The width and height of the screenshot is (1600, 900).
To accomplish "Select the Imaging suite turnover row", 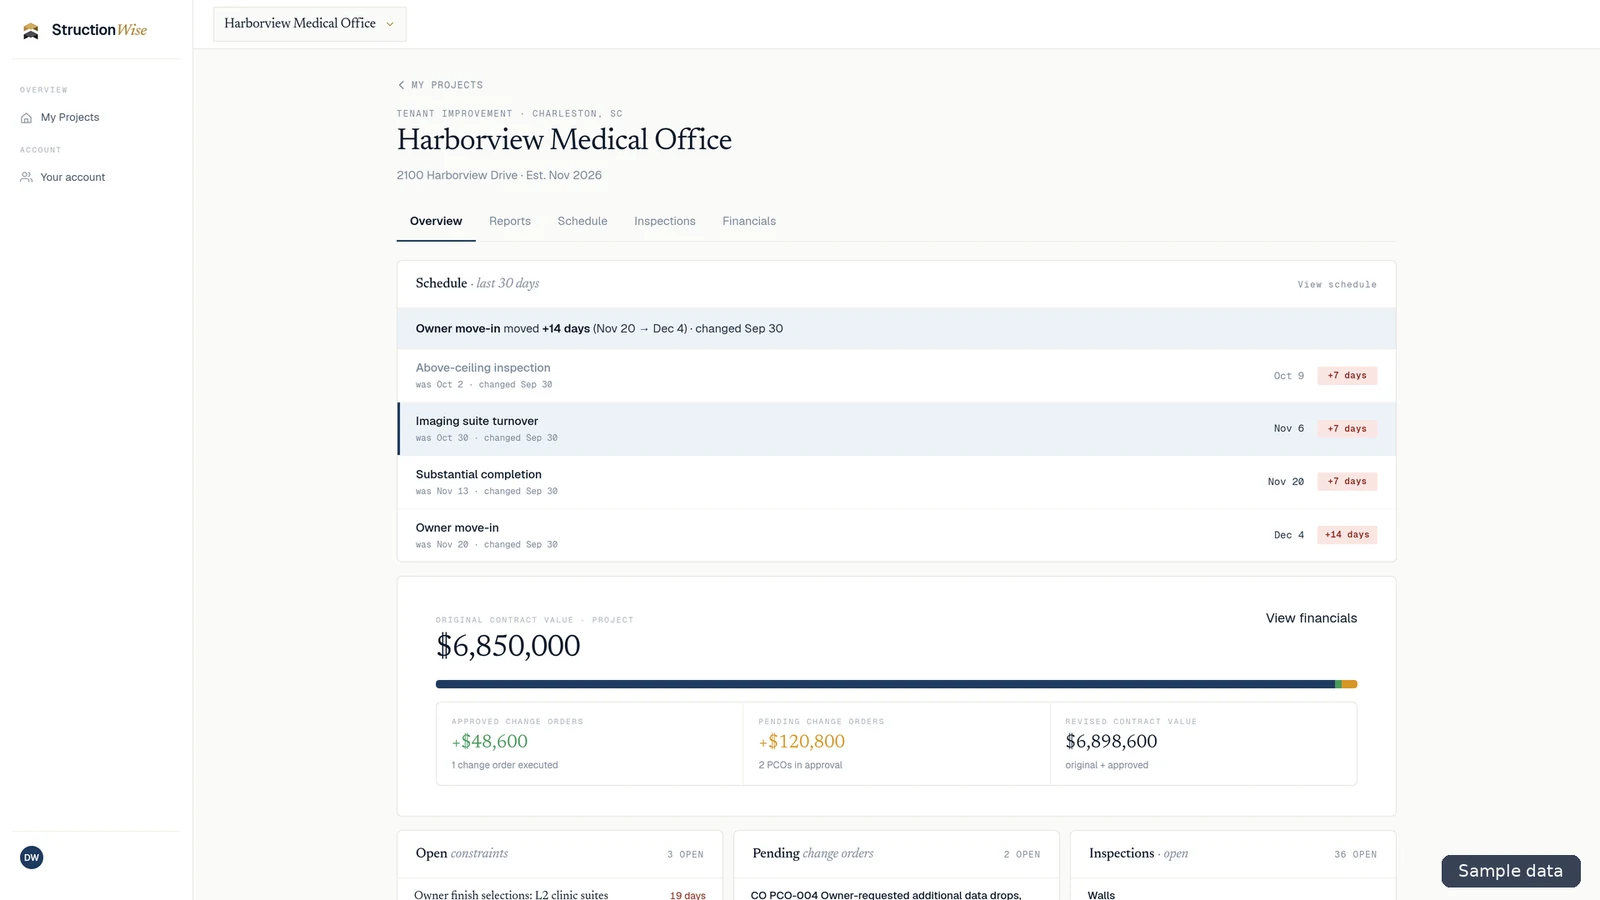I will click(896, 429).
